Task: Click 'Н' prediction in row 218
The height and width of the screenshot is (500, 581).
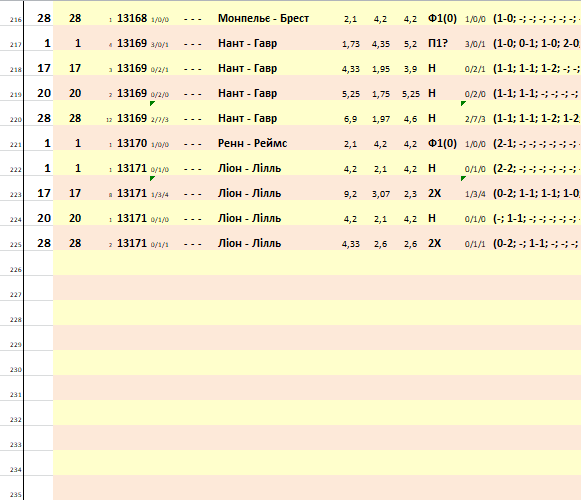Action: [432, 68]
